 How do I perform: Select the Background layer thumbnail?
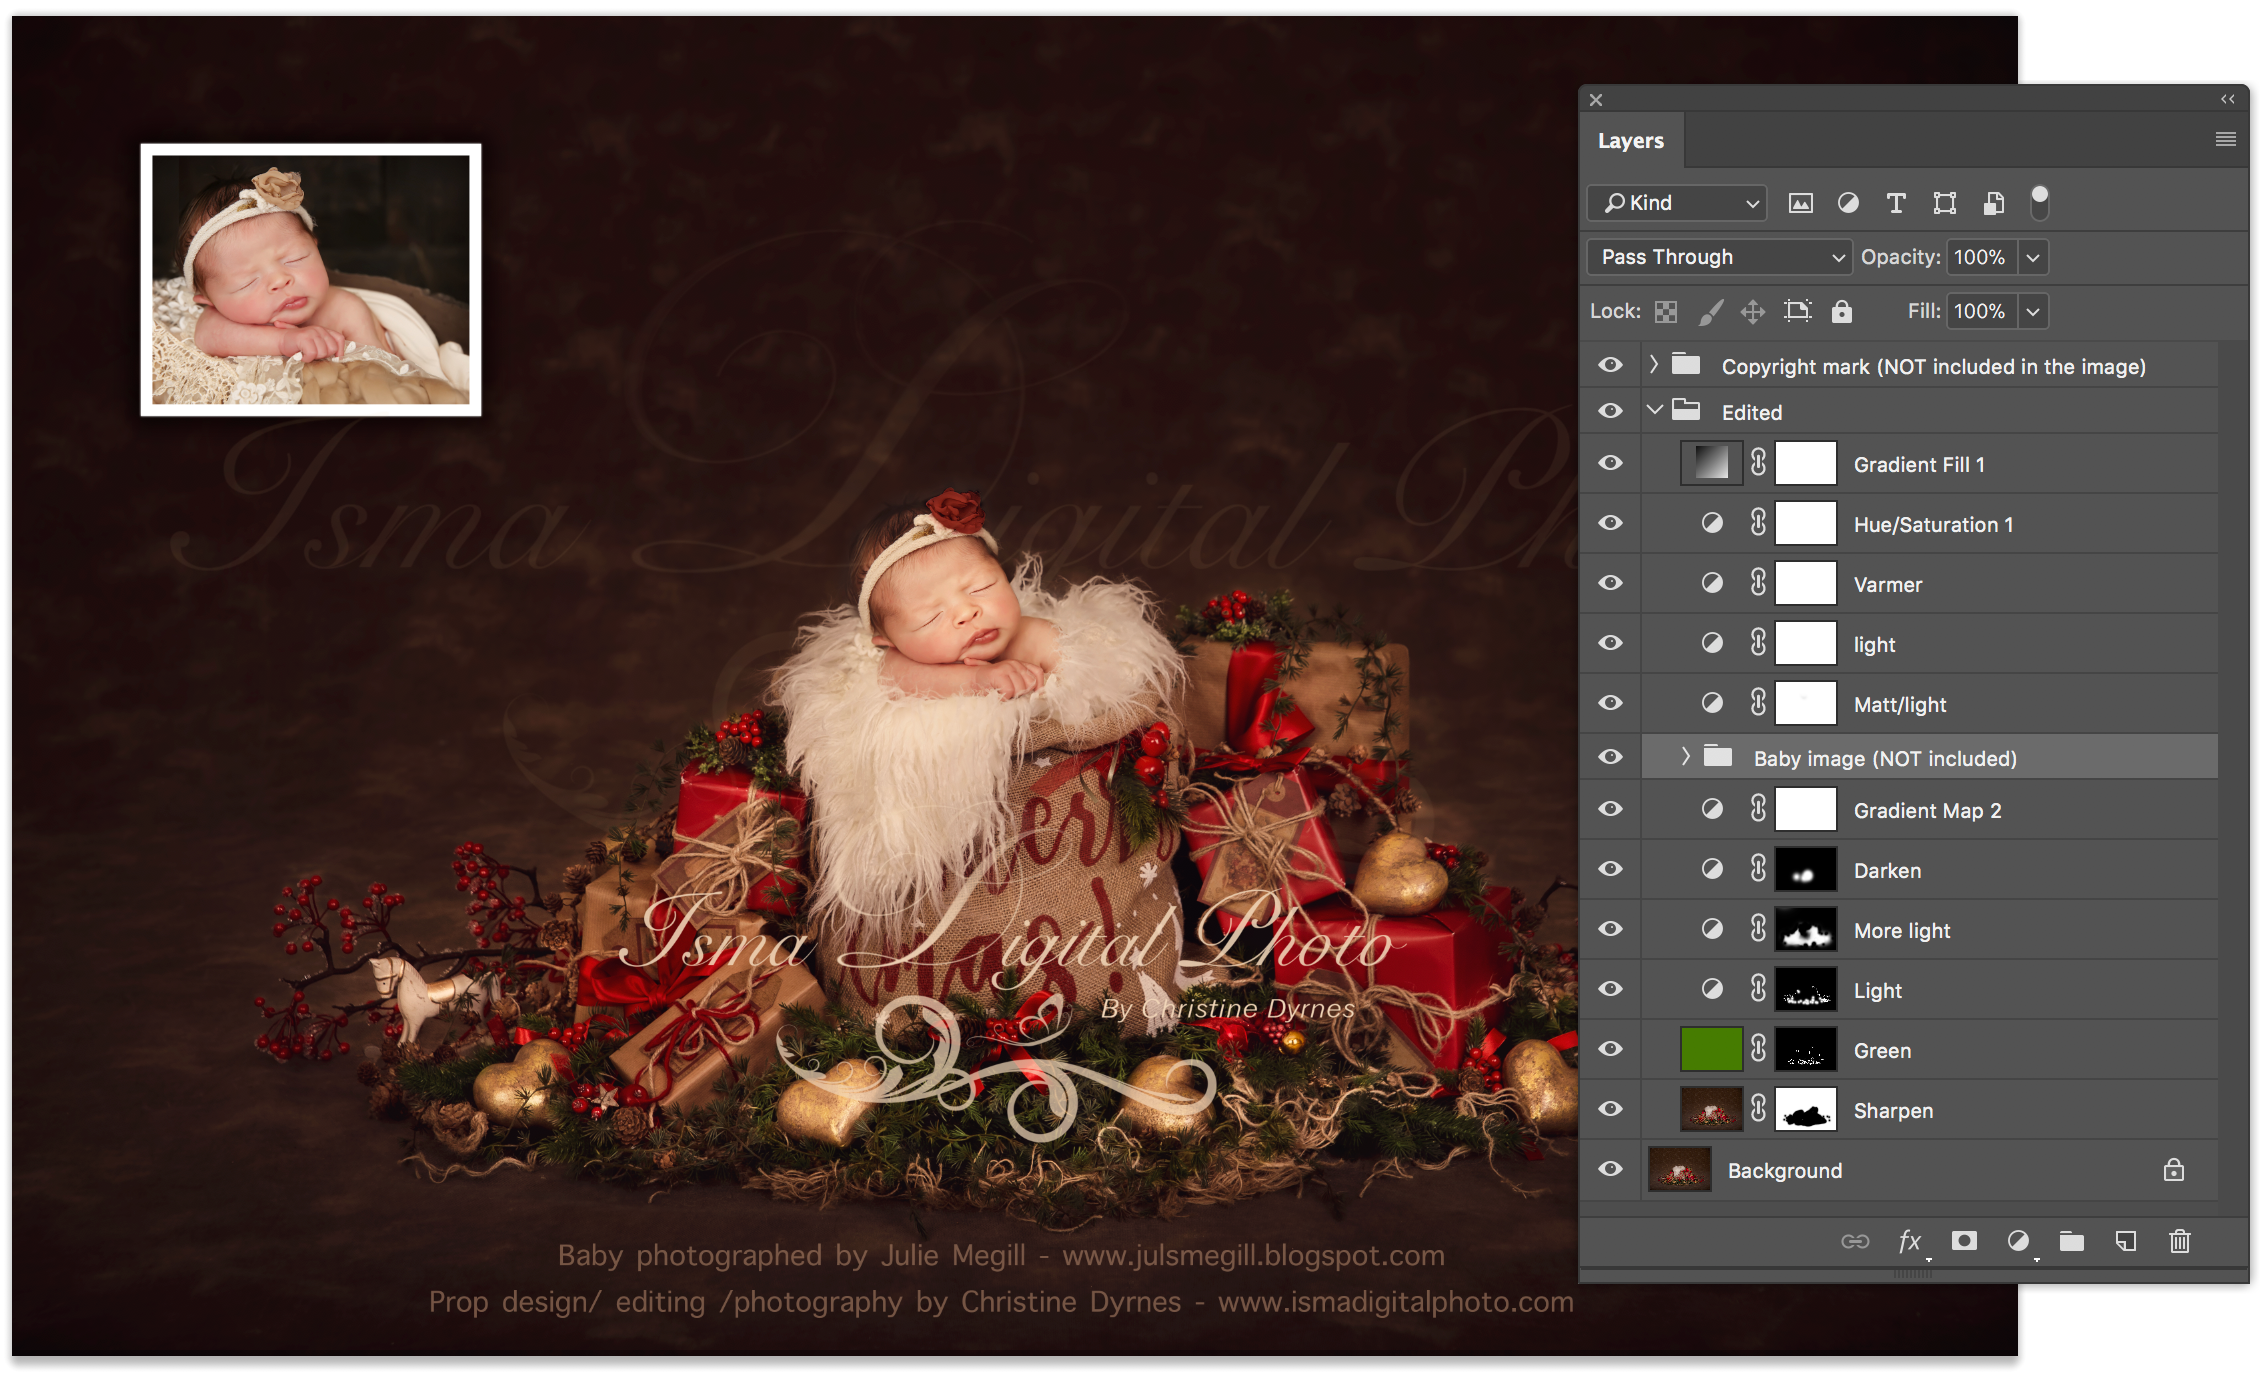(x=1679, y=1169)
